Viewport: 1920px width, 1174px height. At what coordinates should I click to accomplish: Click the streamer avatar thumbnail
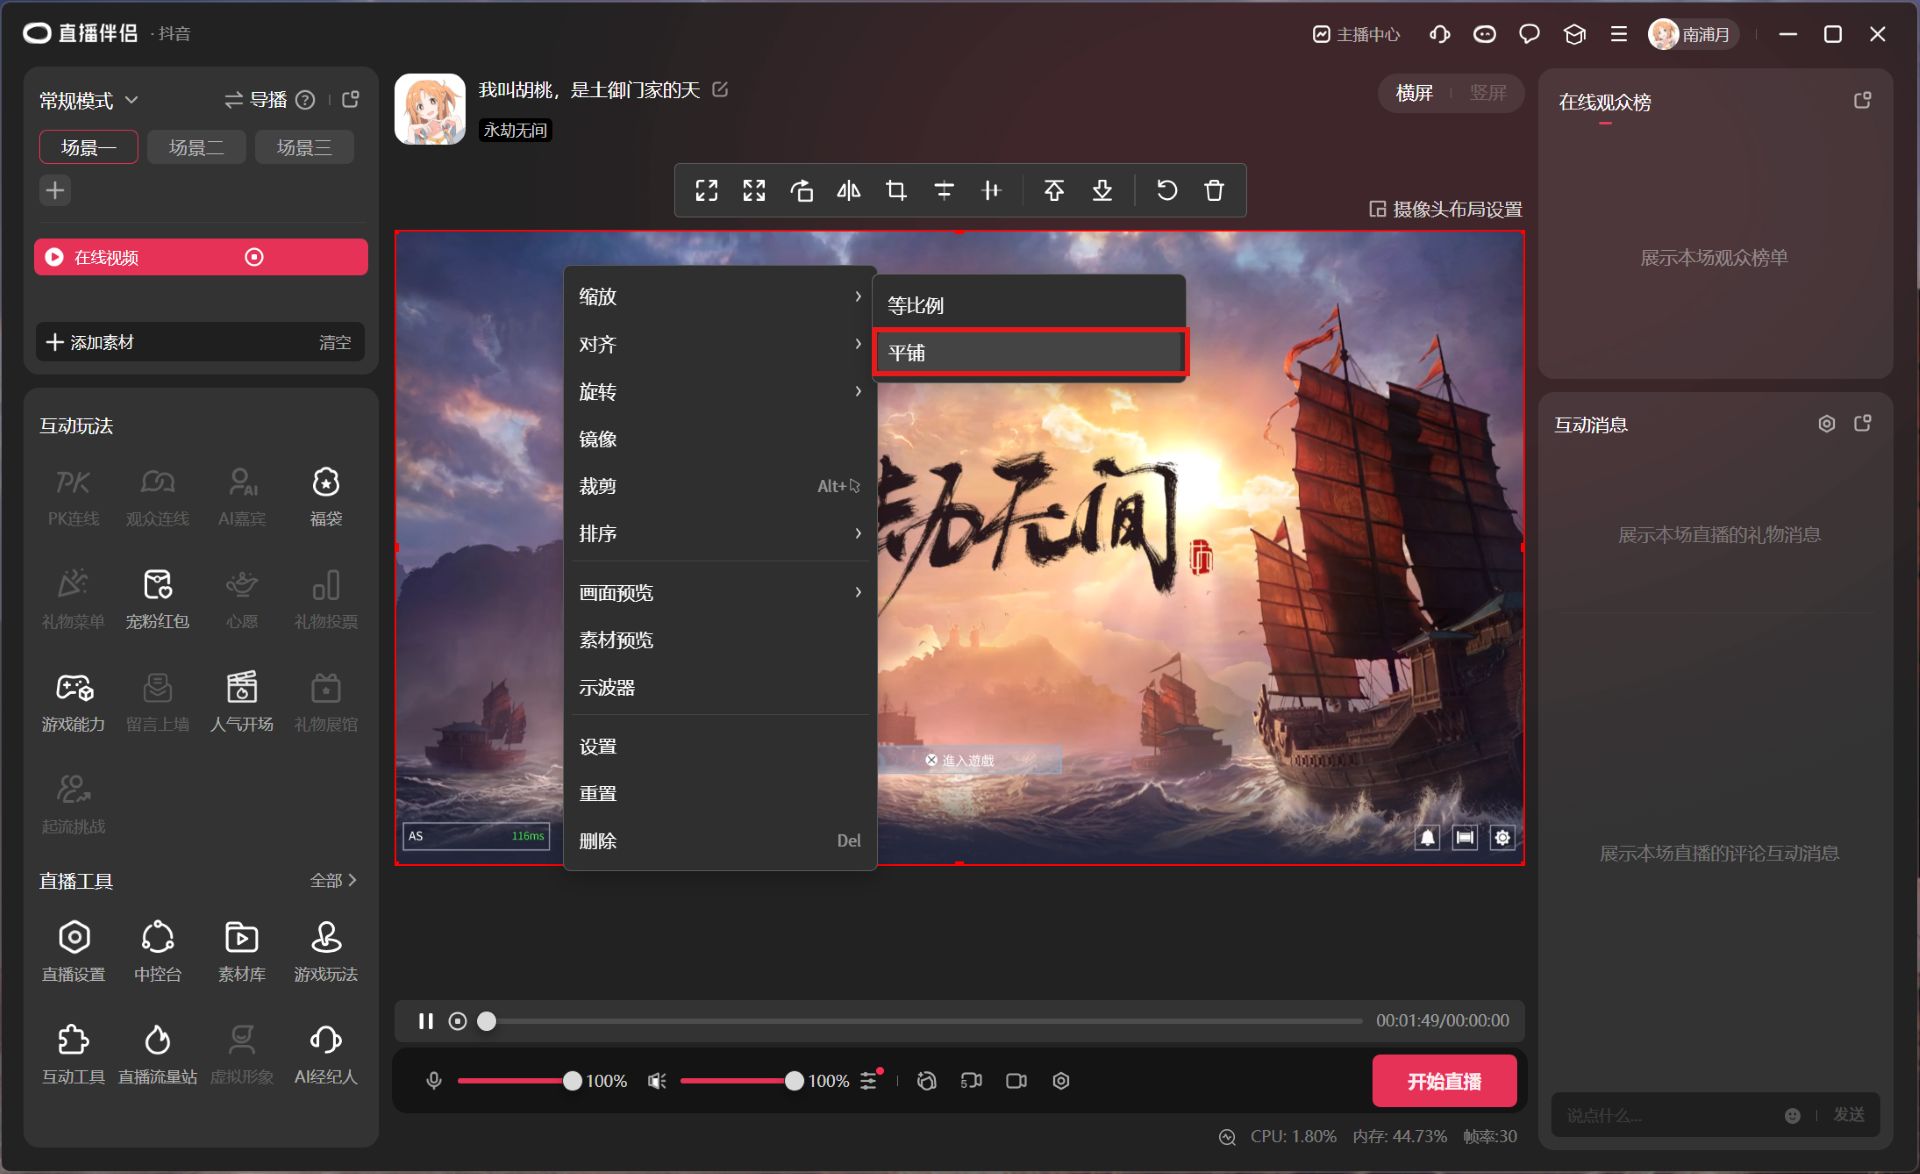[430, 109]
